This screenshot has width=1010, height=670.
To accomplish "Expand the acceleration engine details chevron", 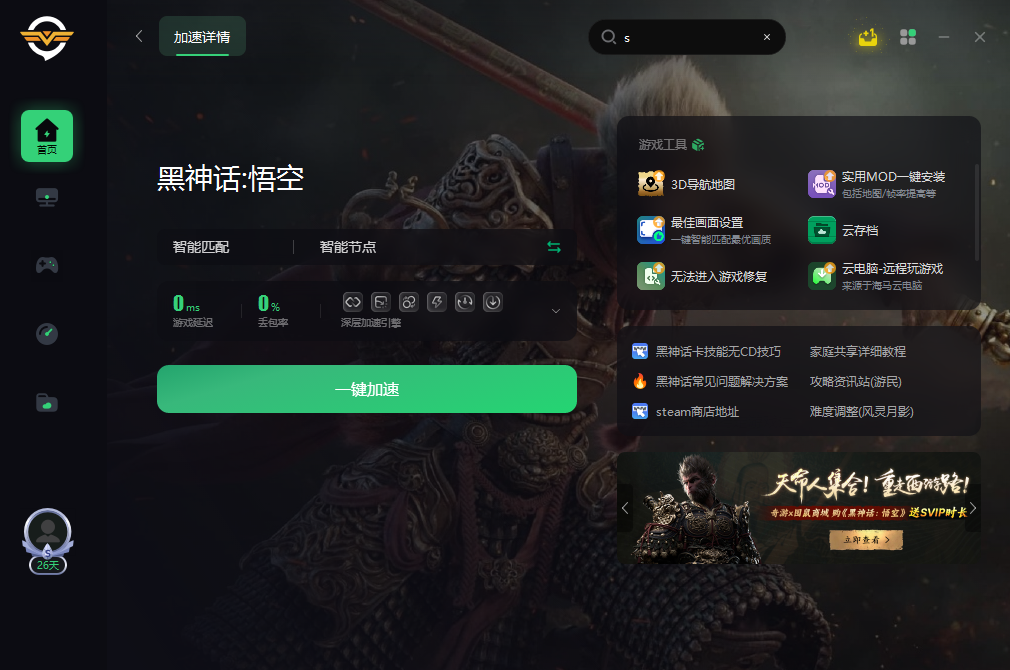I will [x=556, y=311].
